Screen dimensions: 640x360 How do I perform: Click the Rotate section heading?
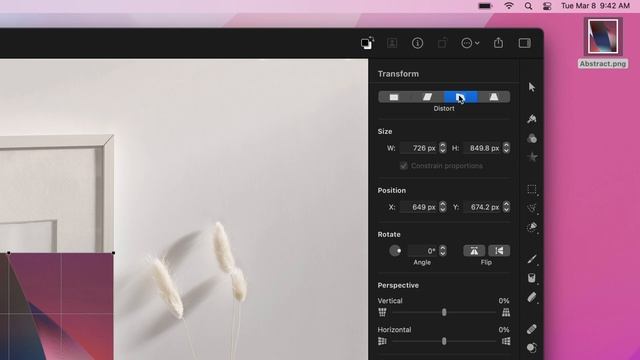click(389, 235)
